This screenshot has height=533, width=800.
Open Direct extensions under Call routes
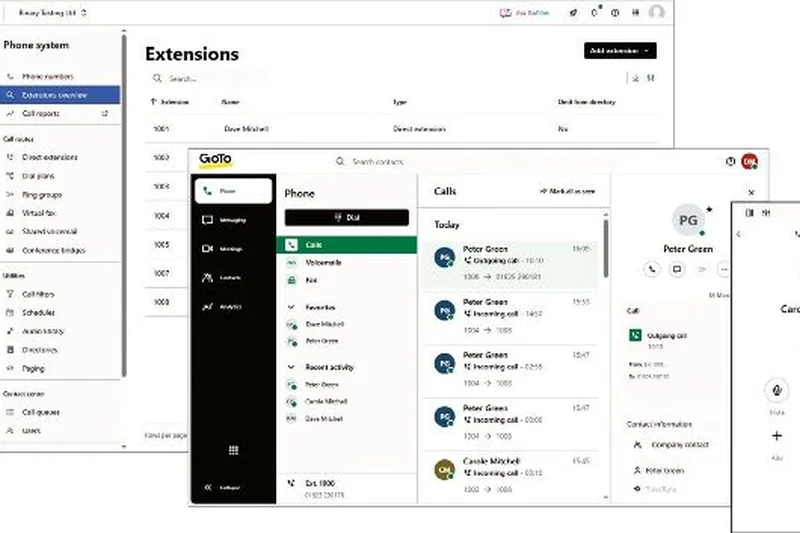click(x=49, y=157)
